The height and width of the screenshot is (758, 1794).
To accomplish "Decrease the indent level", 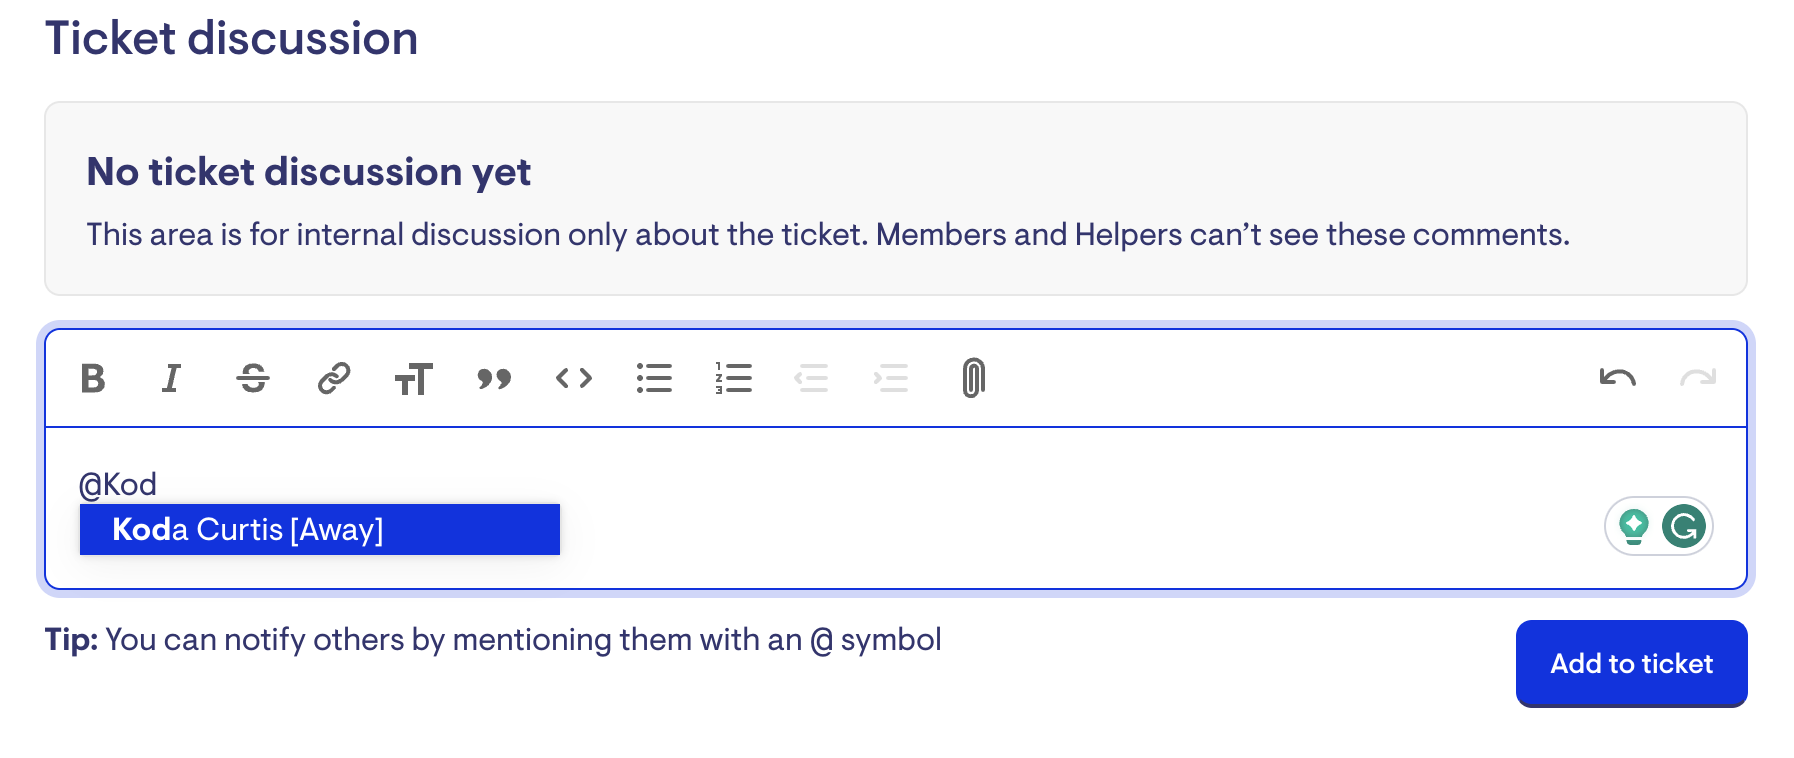I will pos(811,379).
